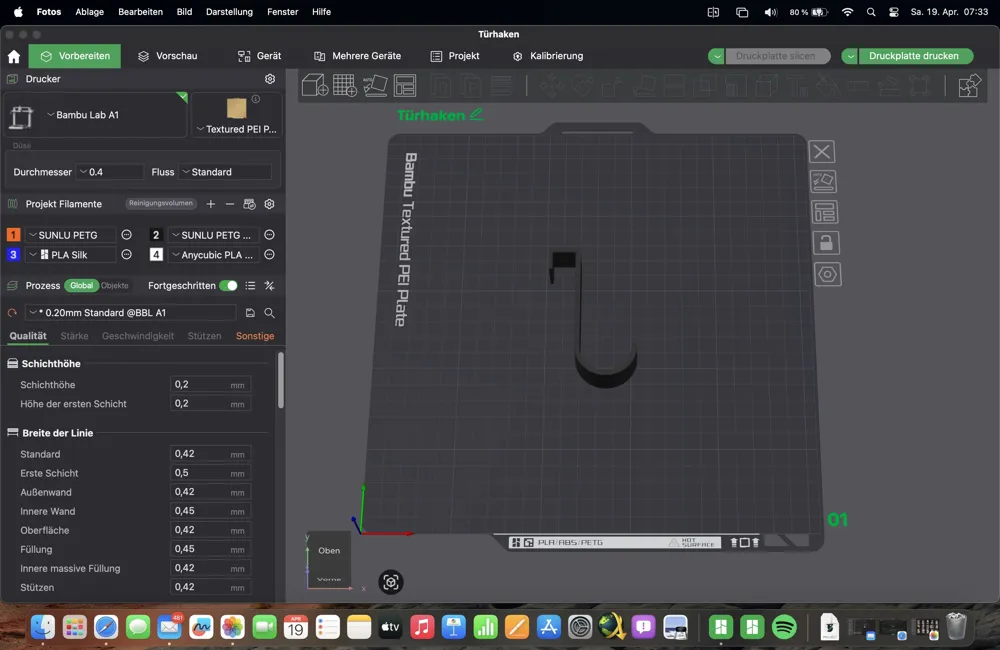
Task: Open filament 1 SUNLU PETG dropdown
Action: (71, 235)
